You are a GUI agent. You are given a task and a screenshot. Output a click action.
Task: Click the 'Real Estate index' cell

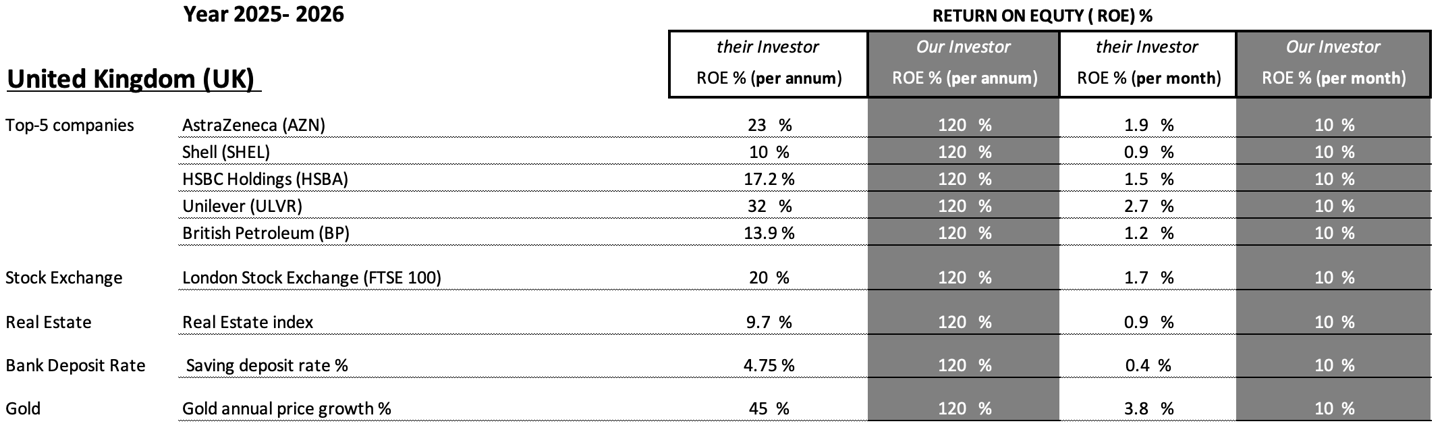coord(244,322)
